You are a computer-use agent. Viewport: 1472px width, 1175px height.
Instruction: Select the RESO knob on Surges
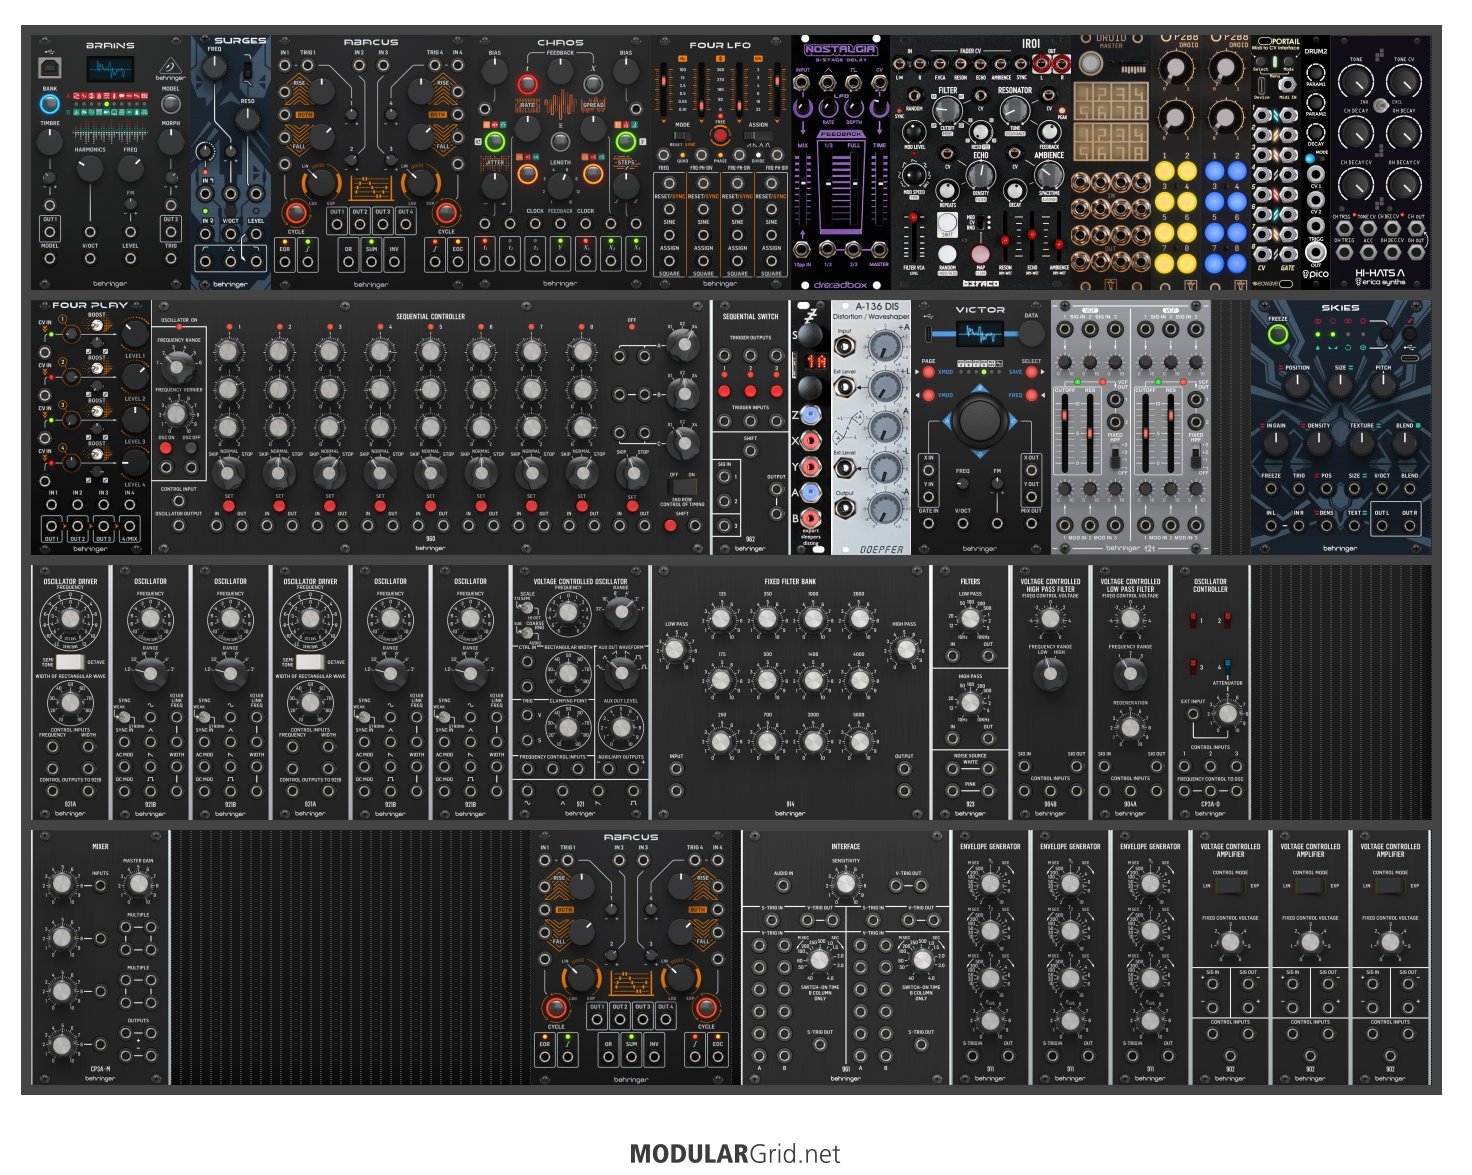pos(247,119)
